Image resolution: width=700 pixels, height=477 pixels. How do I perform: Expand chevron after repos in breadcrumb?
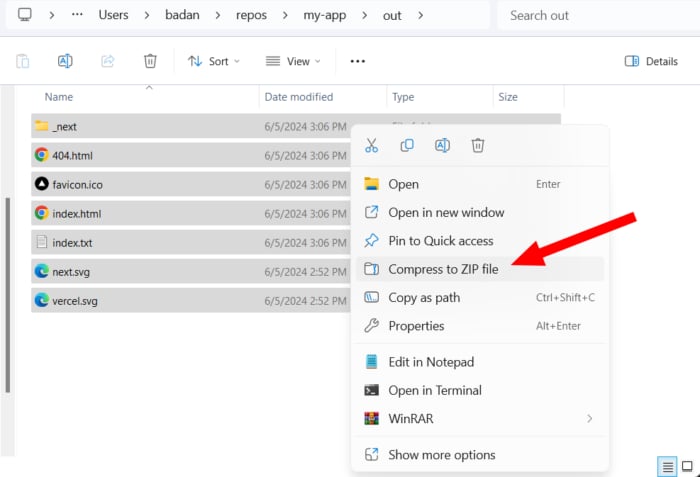point(285,15)
